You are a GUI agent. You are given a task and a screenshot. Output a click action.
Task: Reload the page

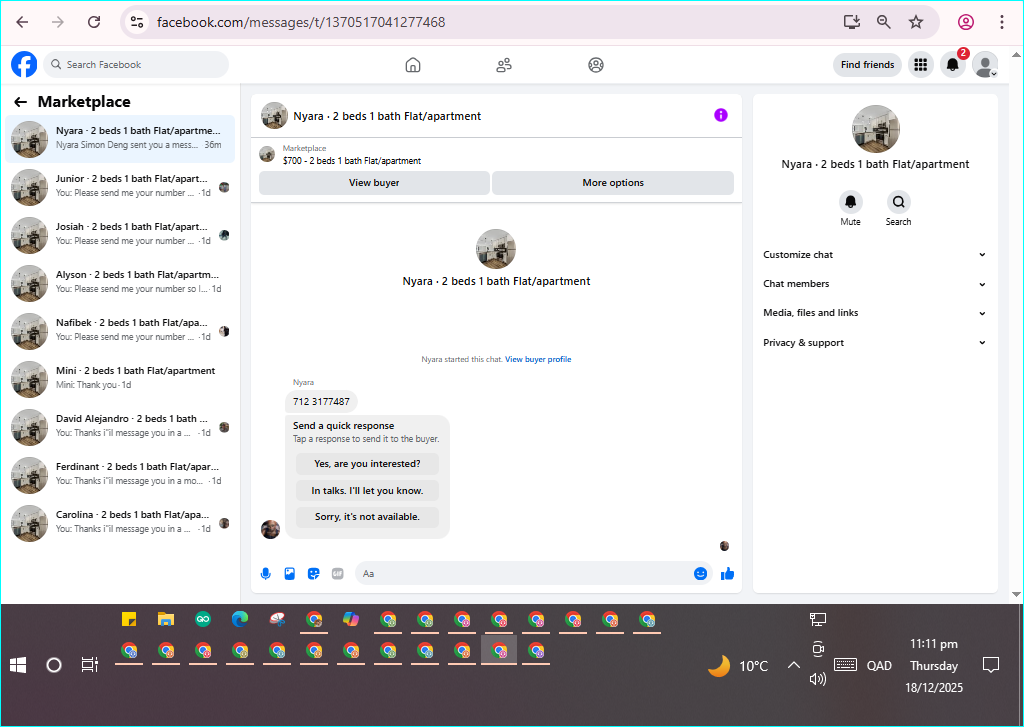point(94,22)
